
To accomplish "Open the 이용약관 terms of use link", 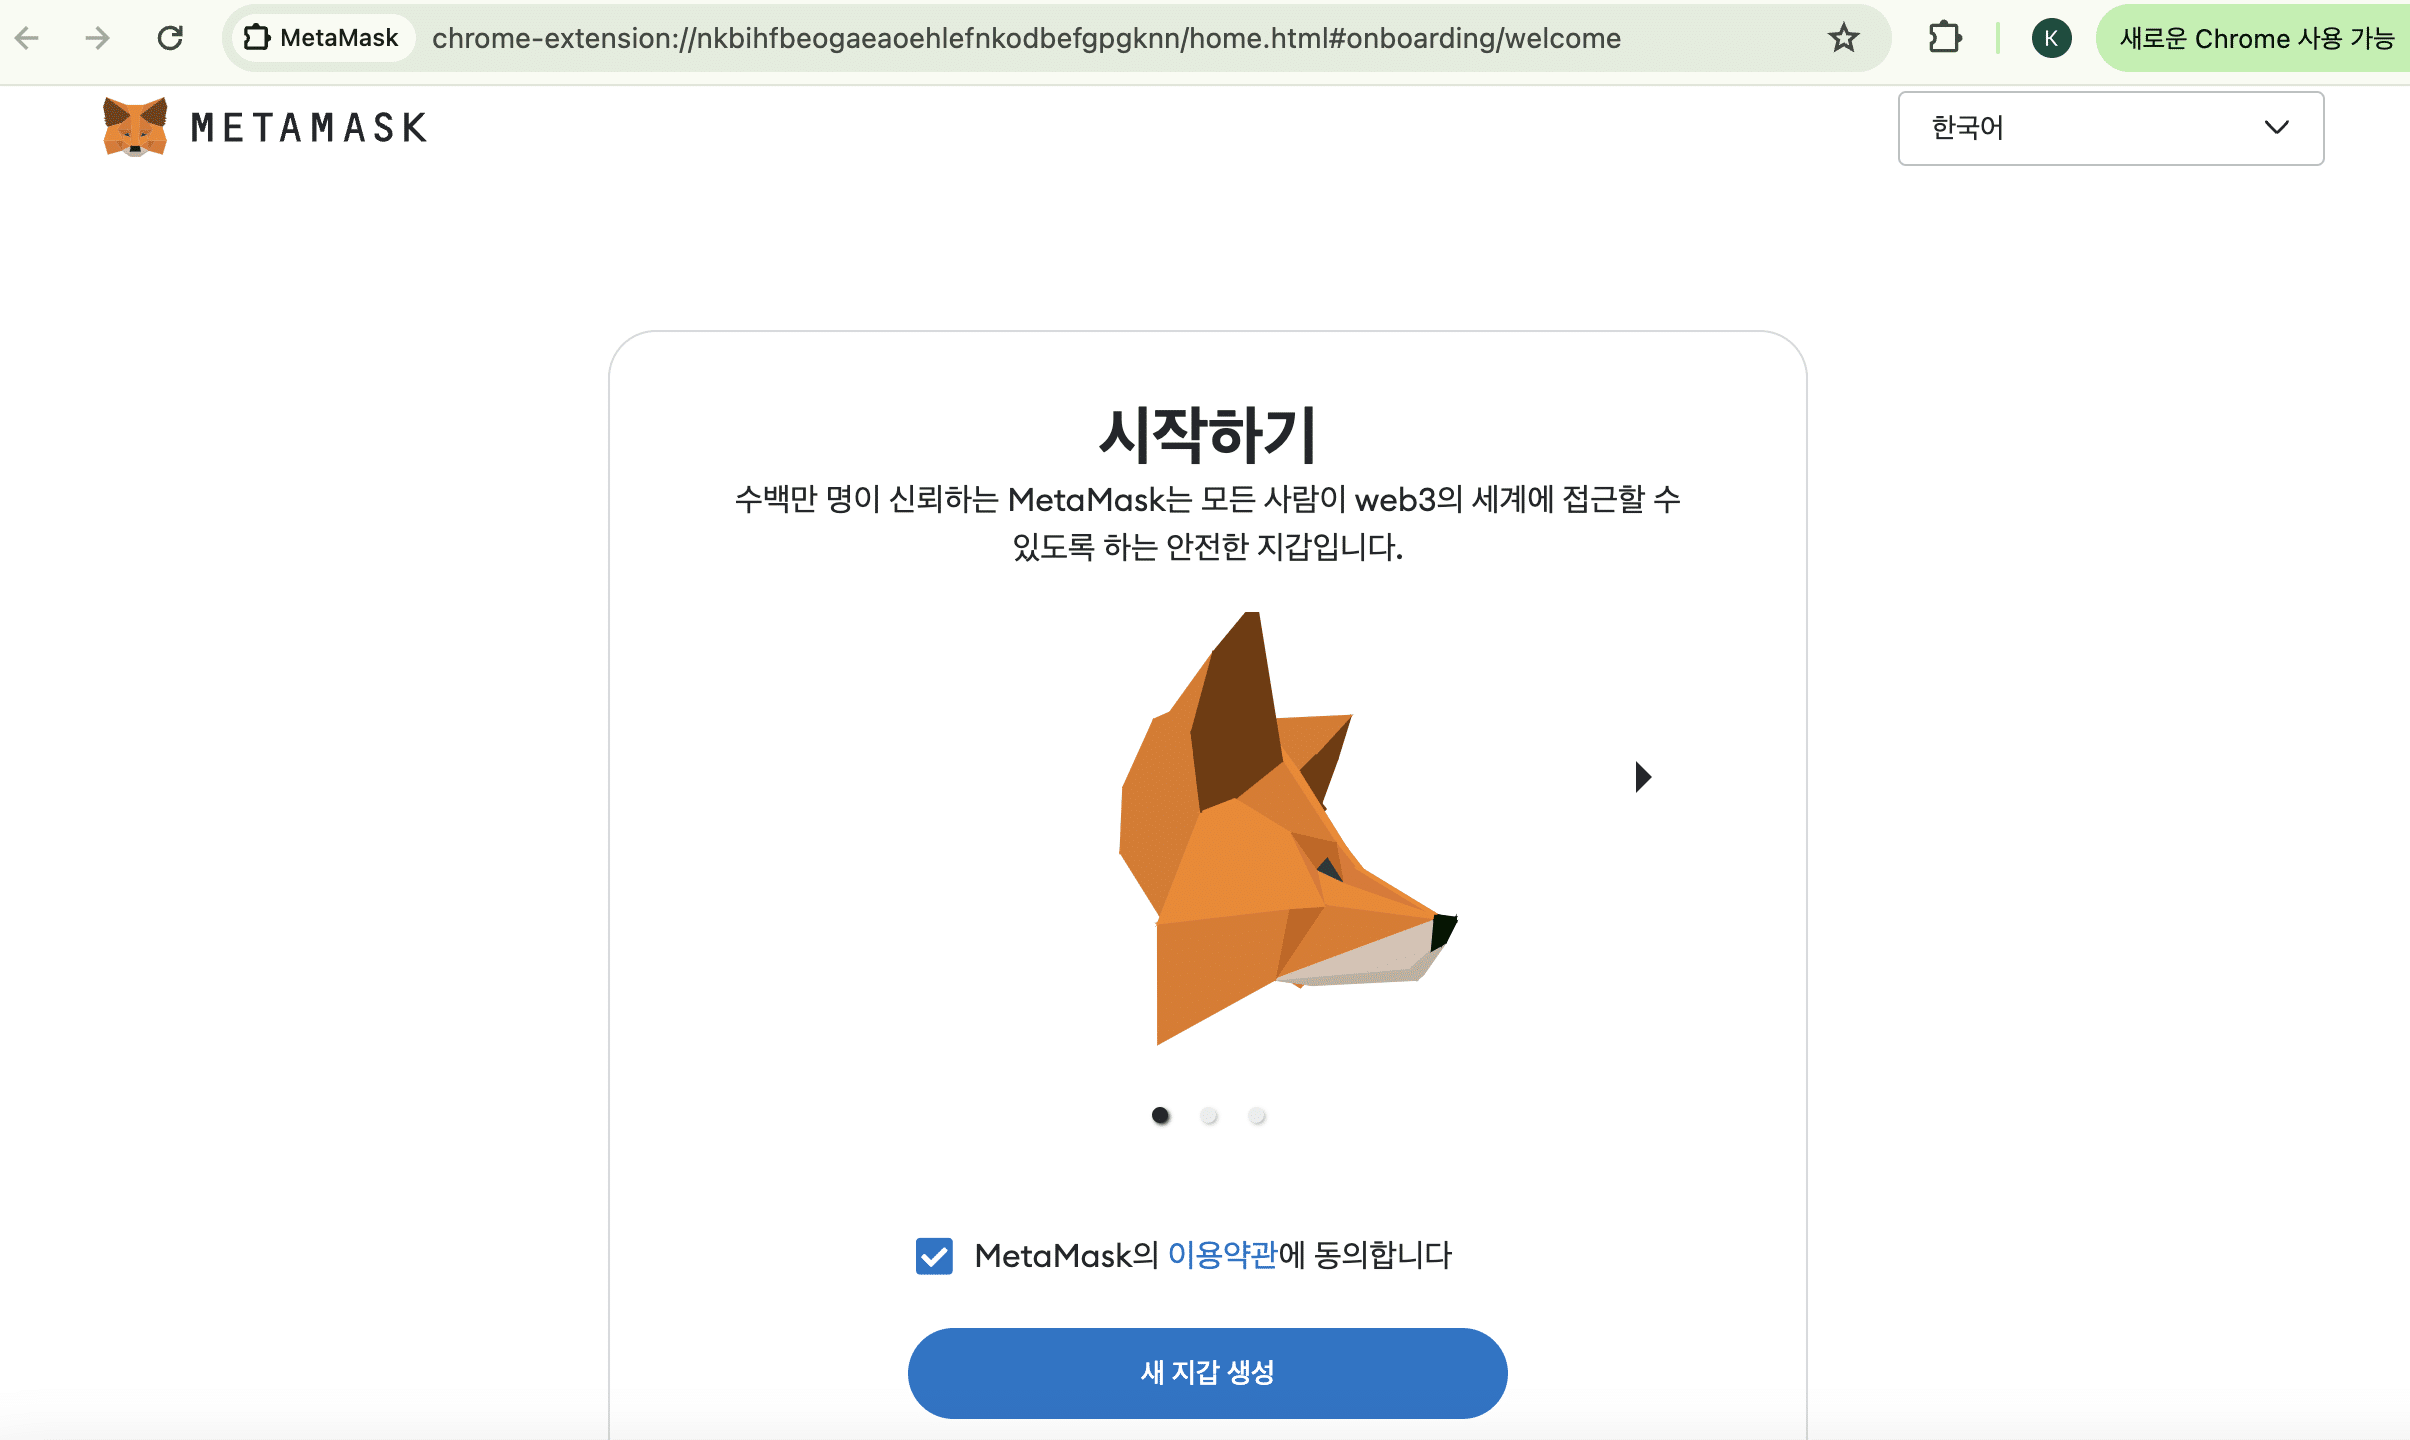I will pyautogui.click(x=1222, y=1255).
